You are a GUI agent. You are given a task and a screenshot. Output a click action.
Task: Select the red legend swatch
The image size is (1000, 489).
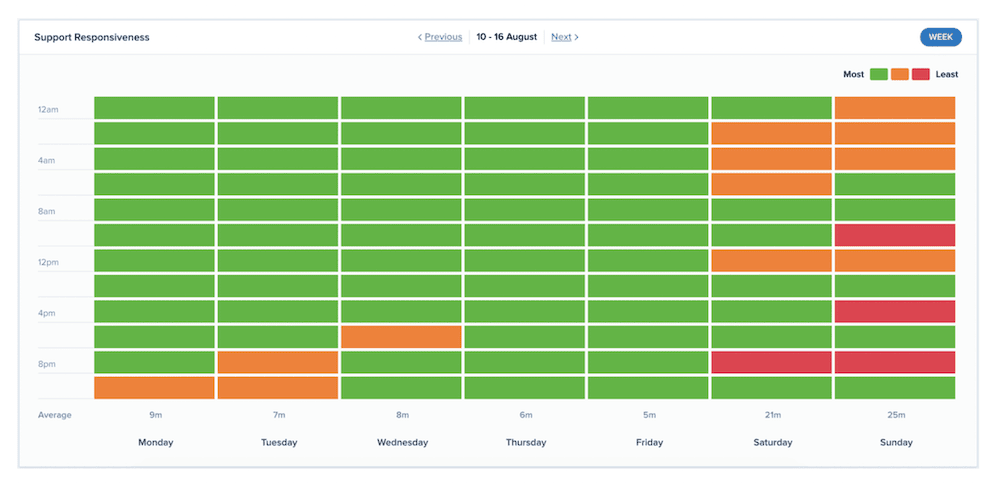tap(921, 74)
